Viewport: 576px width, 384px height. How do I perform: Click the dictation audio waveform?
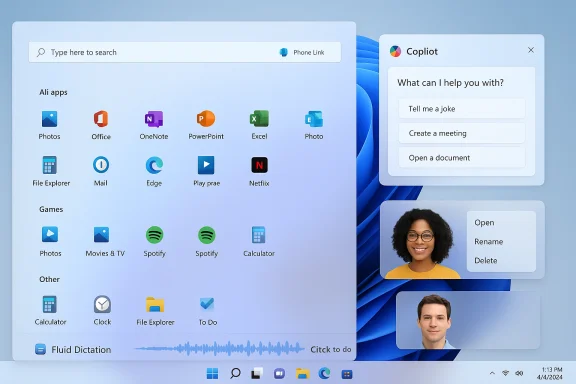219,348
